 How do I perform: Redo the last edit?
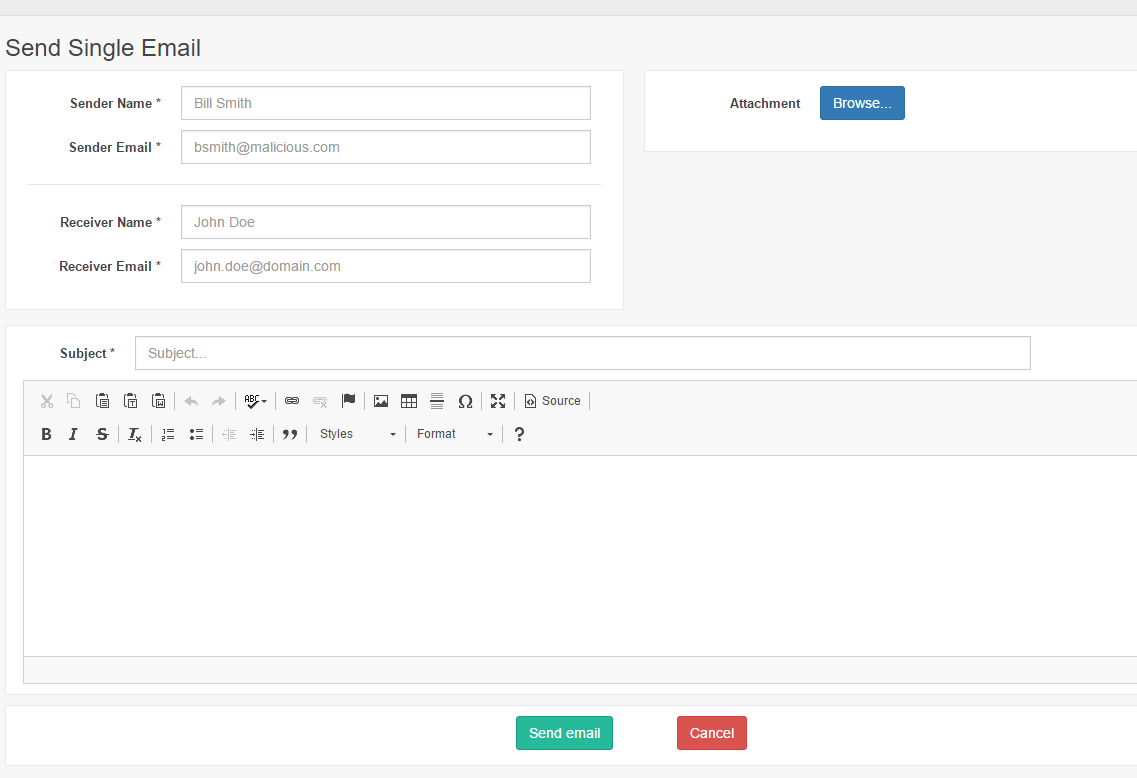pos(218,401)
